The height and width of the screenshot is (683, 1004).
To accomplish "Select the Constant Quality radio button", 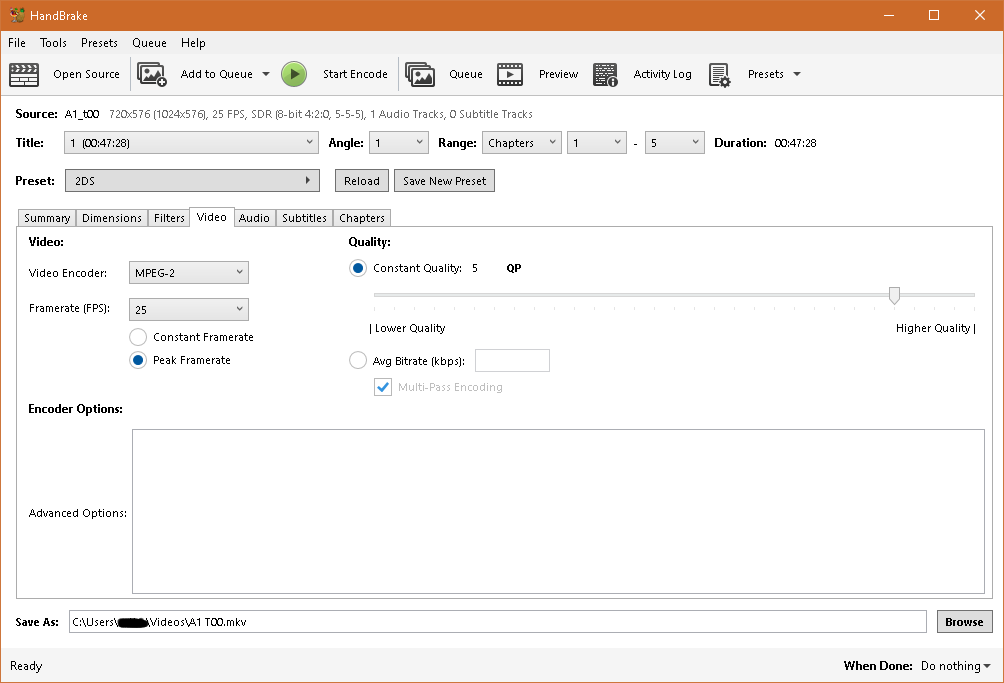I will (x=358, y=268).
